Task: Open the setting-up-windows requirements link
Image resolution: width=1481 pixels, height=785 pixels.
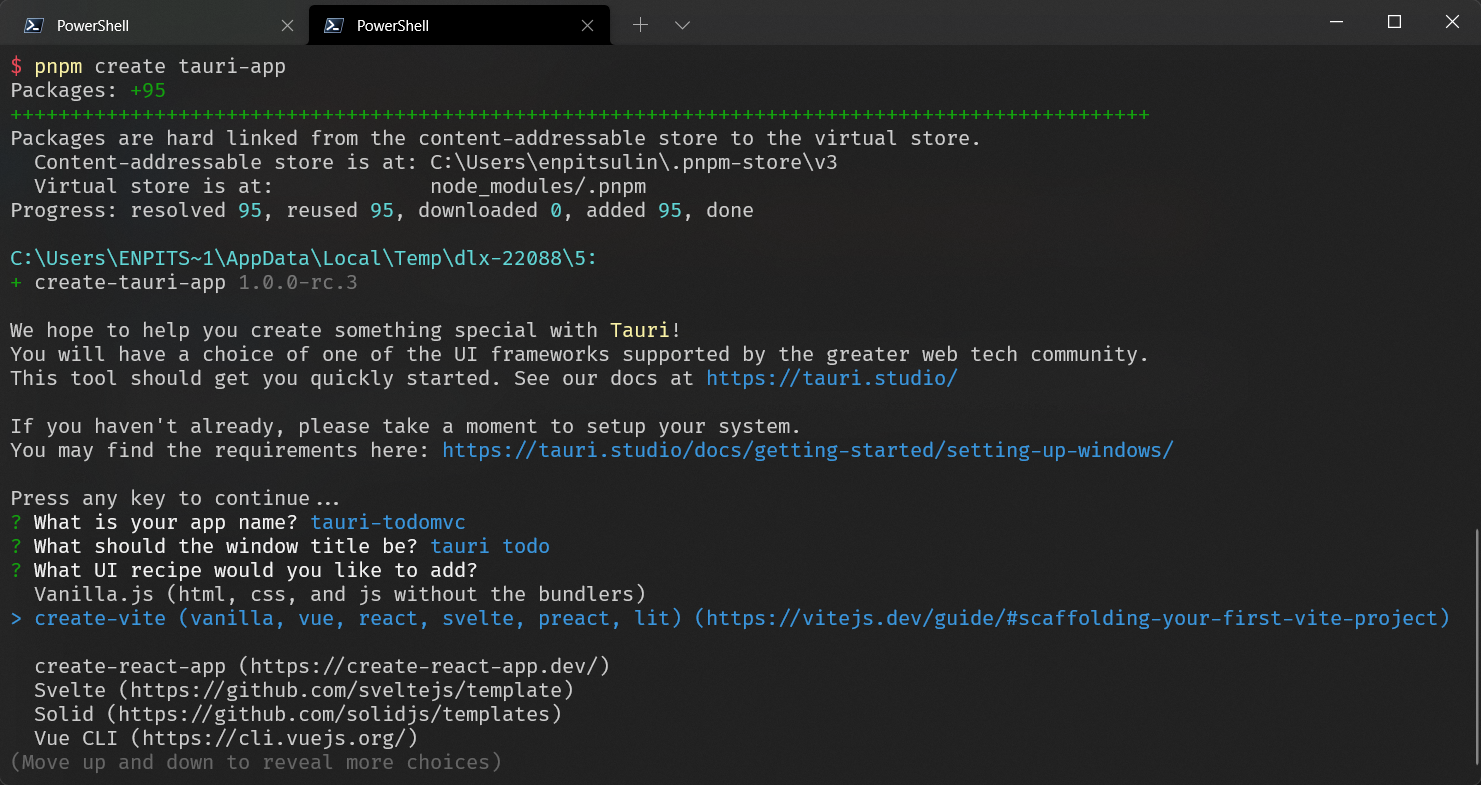Action: coord(808,450)
